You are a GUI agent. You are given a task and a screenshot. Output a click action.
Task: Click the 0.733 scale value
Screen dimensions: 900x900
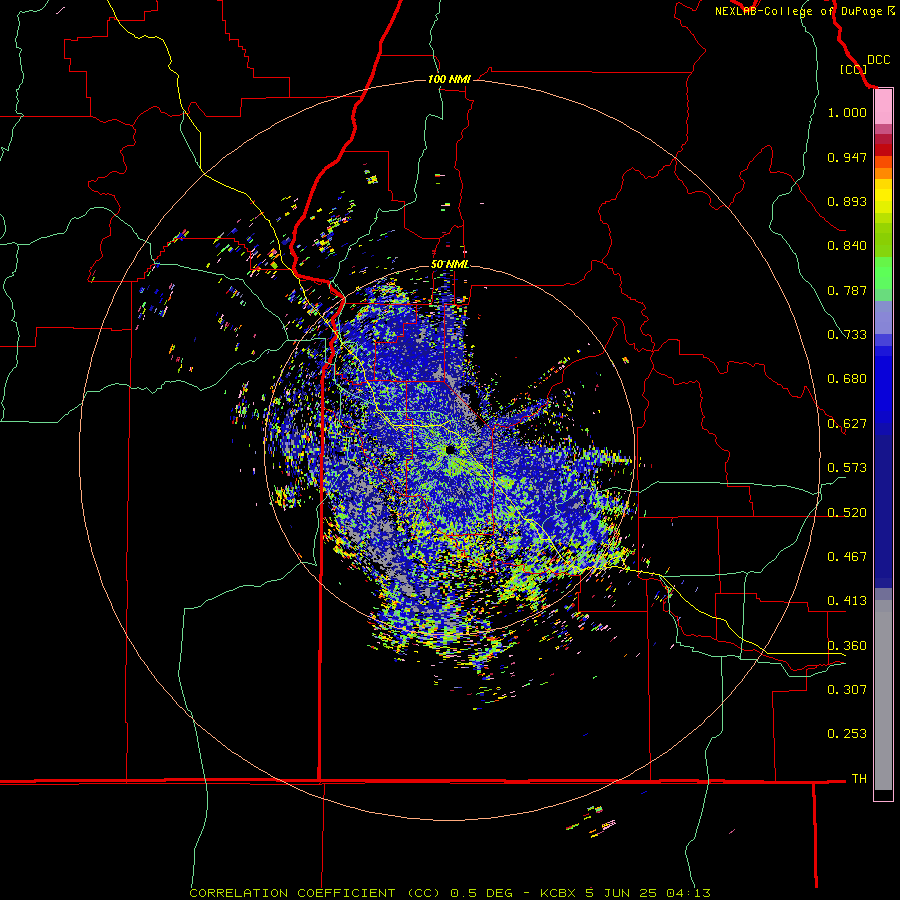click(x=847, y=335)
